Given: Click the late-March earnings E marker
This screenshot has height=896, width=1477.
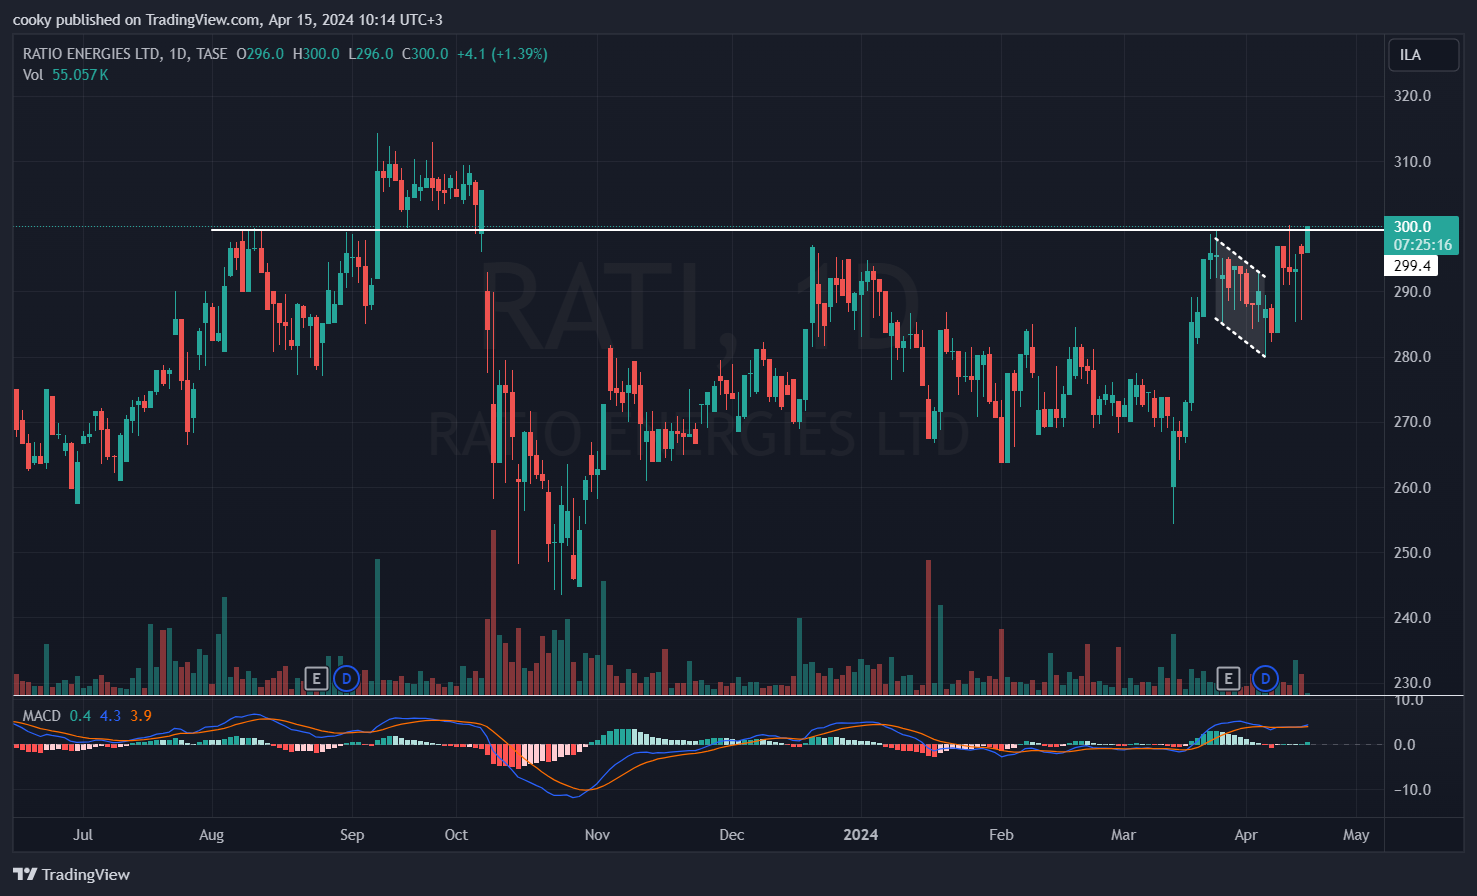Looking at the screenshot, I should coord(1228,679).
